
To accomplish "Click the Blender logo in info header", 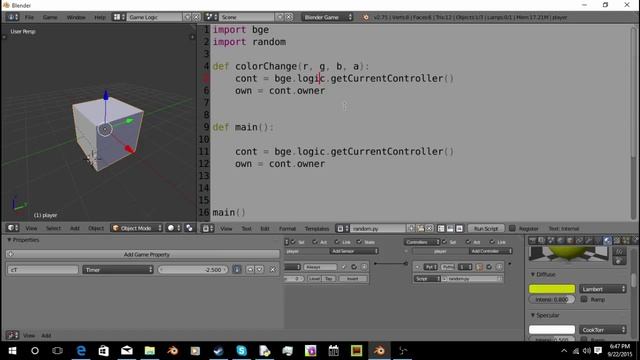I will [365, 17].
